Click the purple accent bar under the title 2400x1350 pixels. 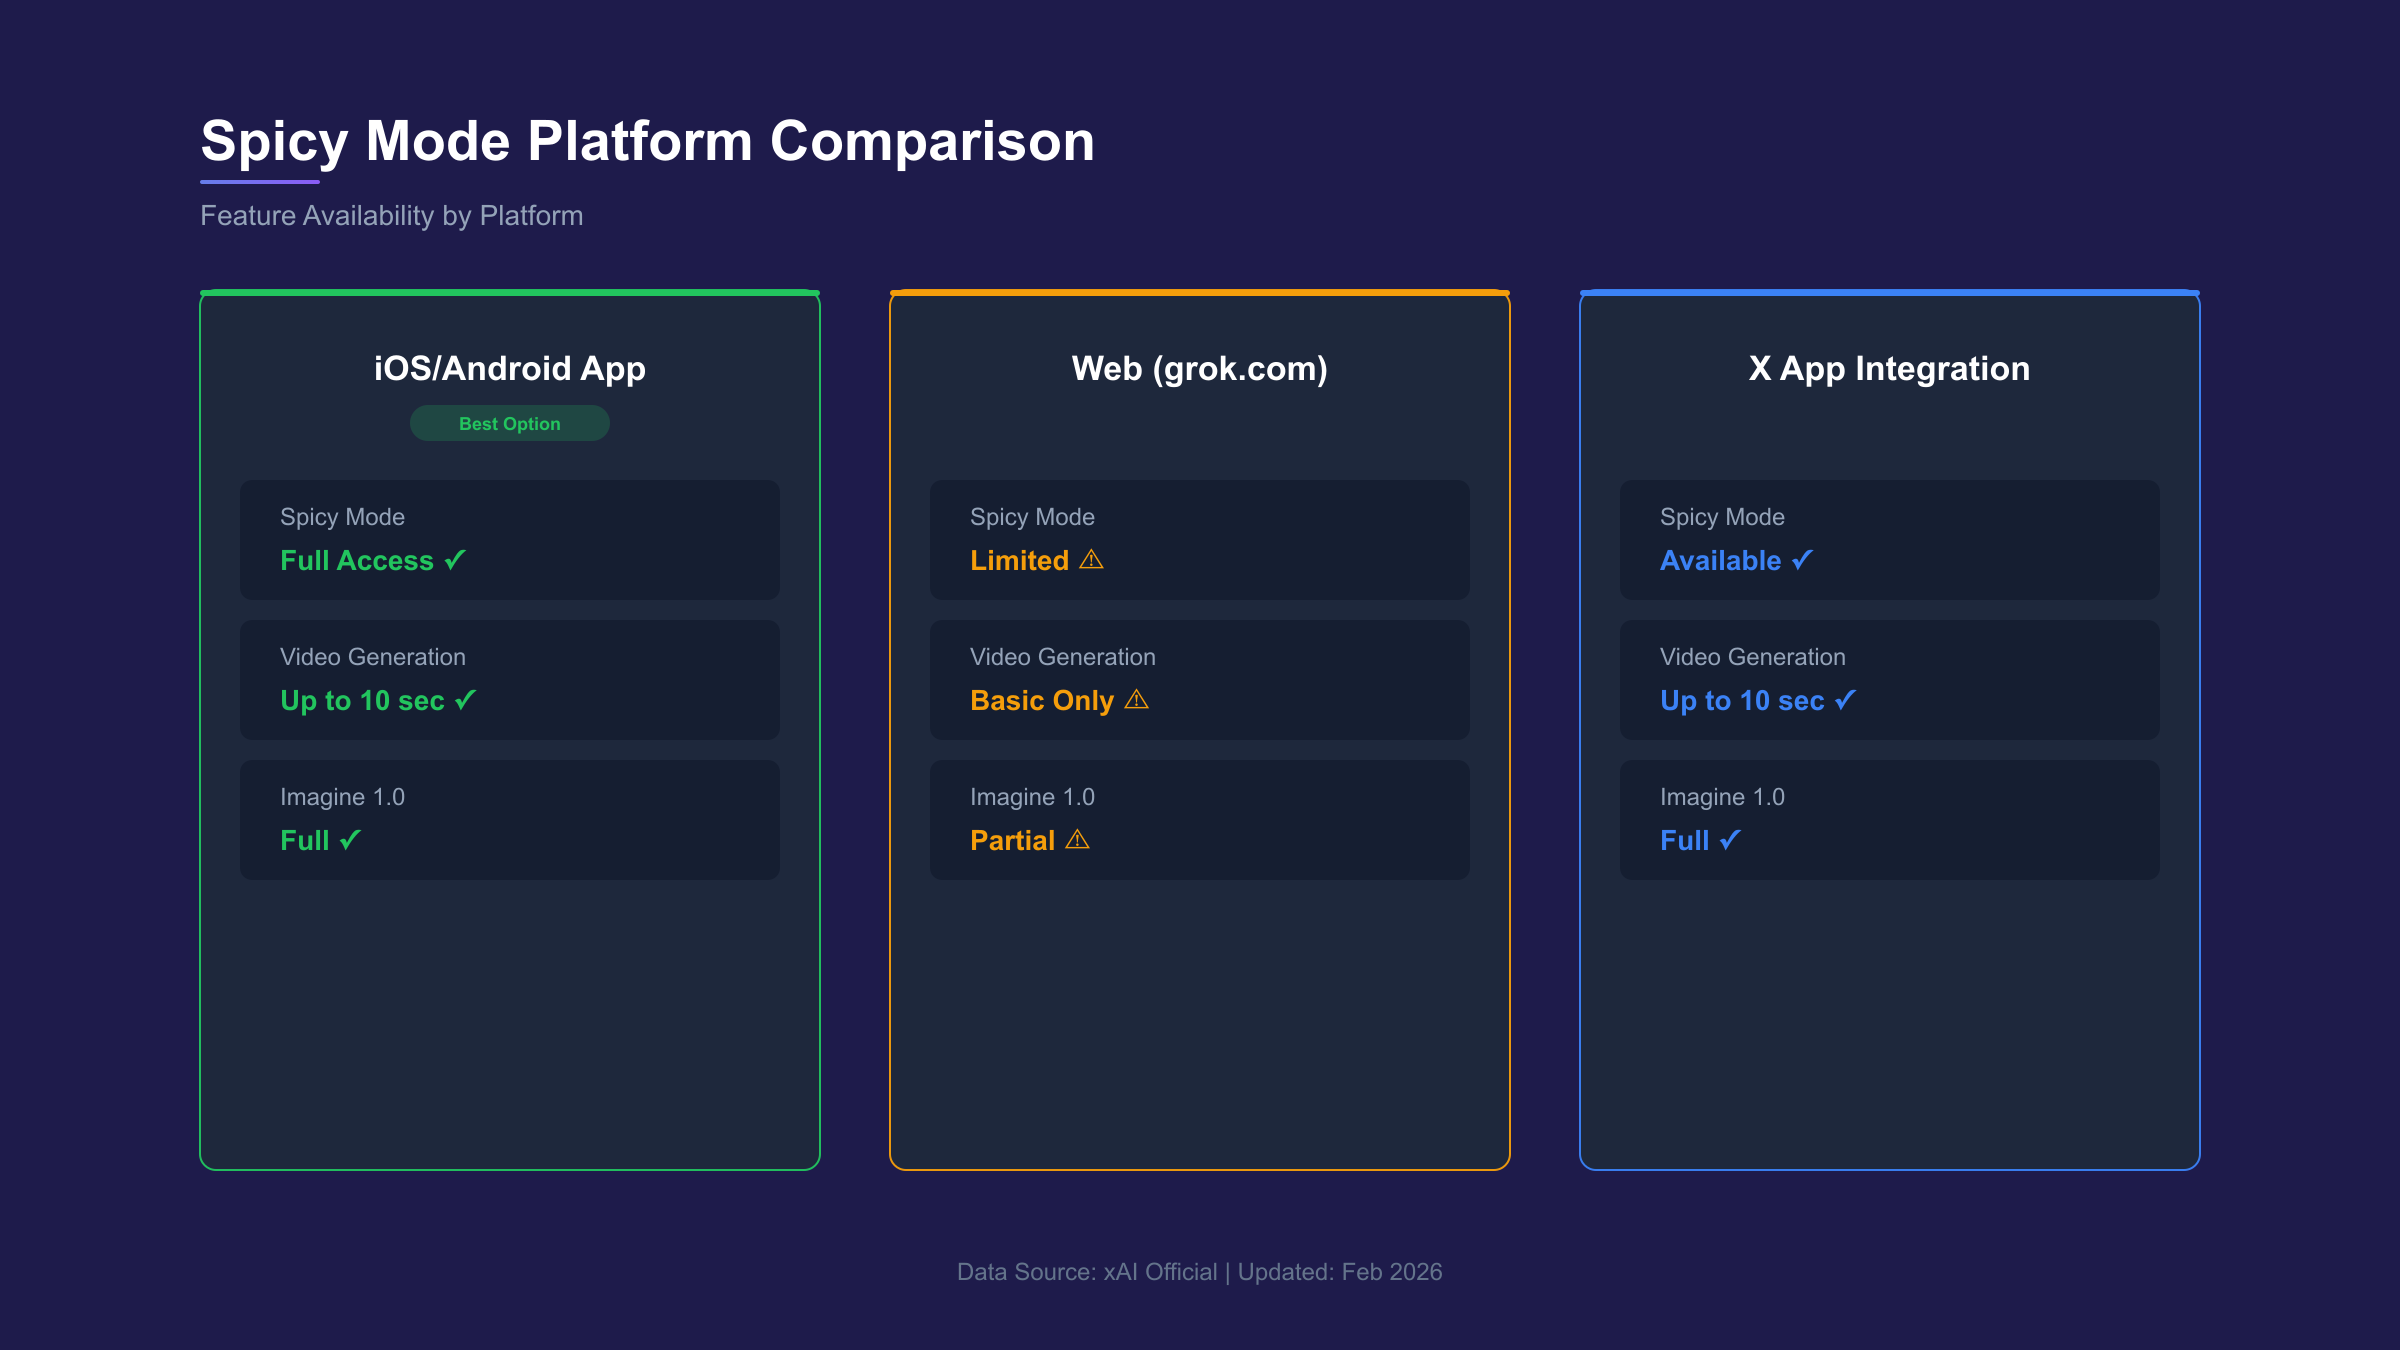259,181
